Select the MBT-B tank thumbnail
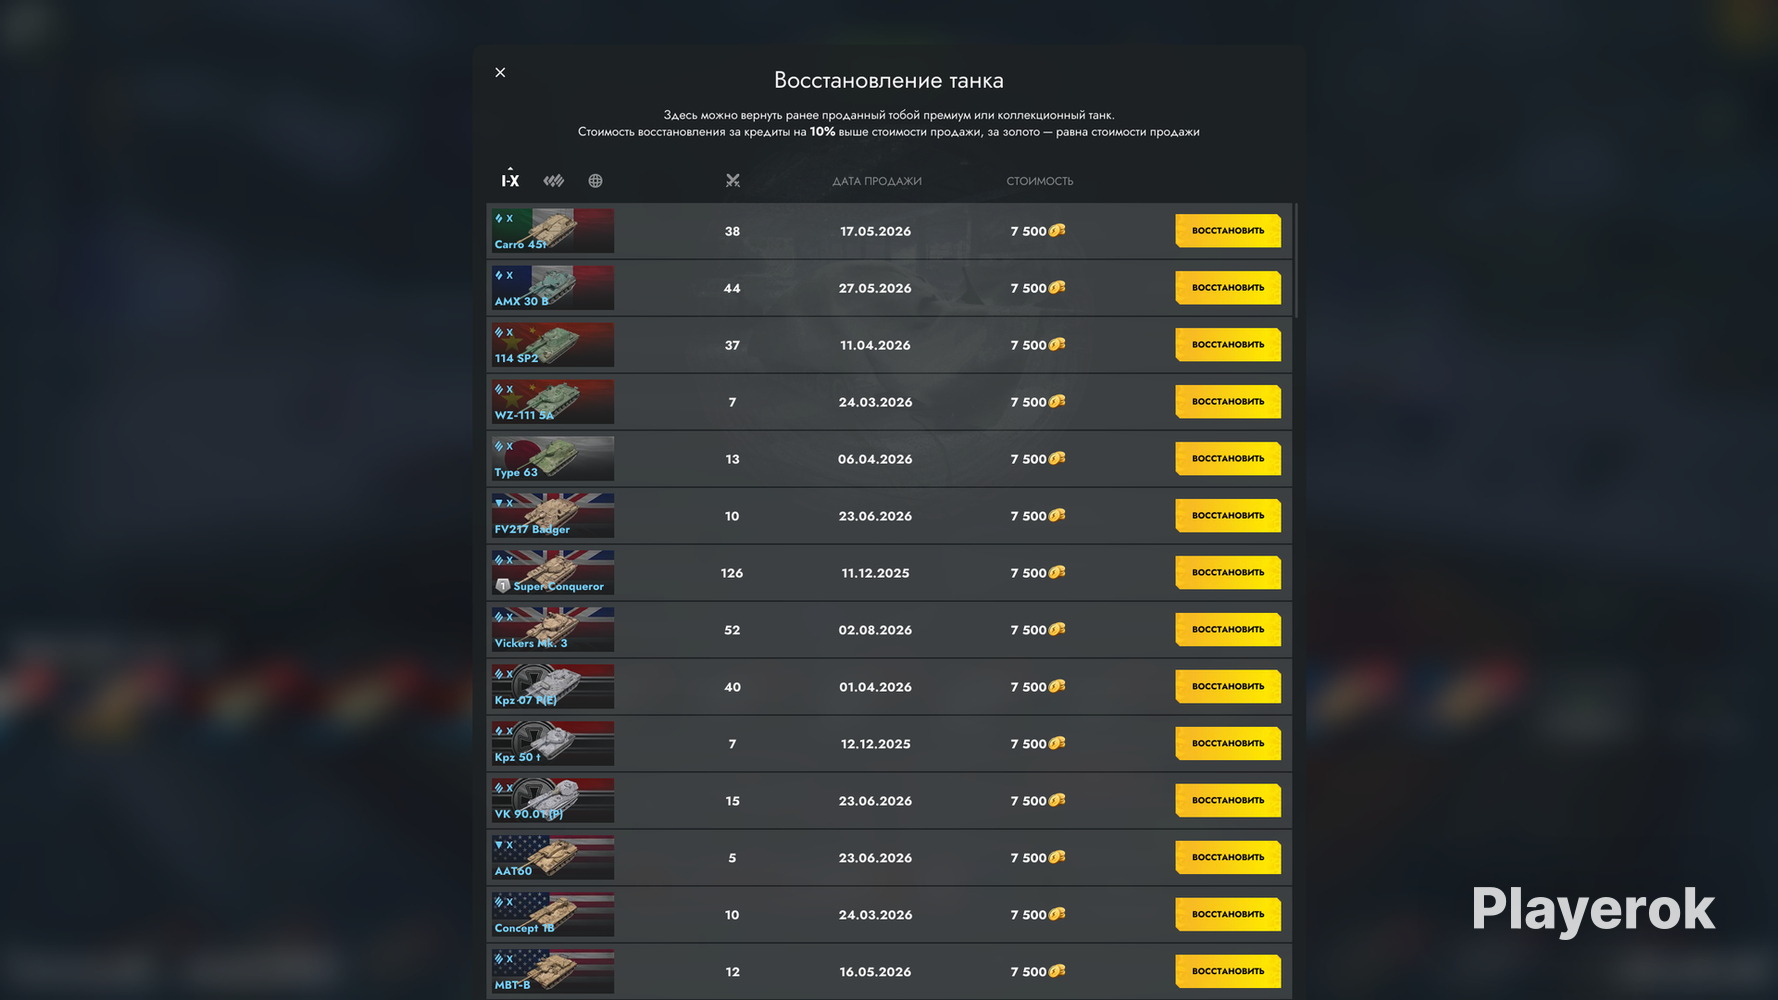Image resolution: width=1778 pixels, height=1000 pixels. [552, 972]
